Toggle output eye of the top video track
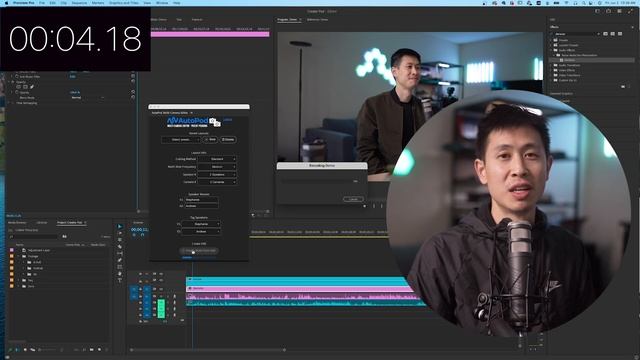 click(161, 274)
